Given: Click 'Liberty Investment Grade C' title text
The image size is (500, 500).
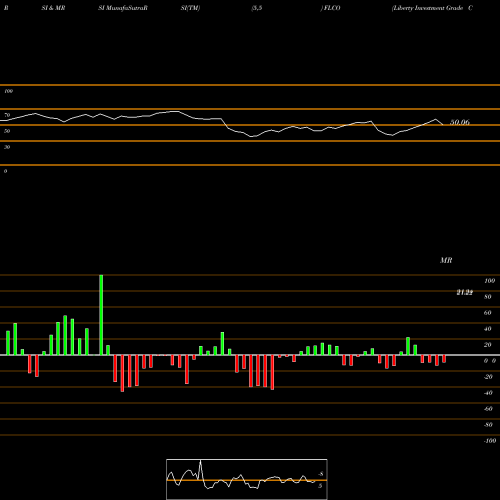Looking at the screenshot, I should [432, 8].
